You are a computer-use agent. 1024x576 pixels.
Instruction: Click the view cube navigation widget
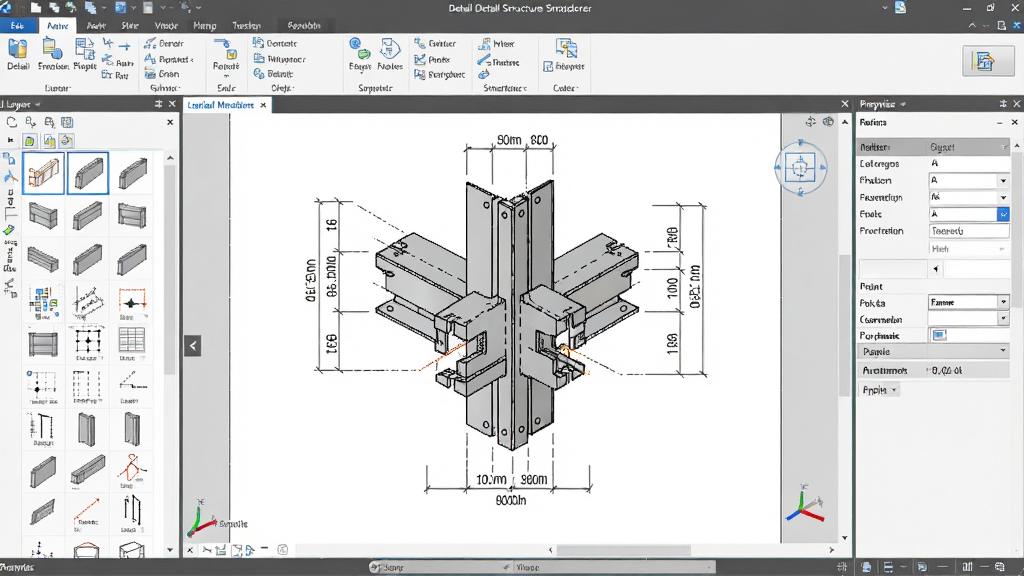click(800, 168)
